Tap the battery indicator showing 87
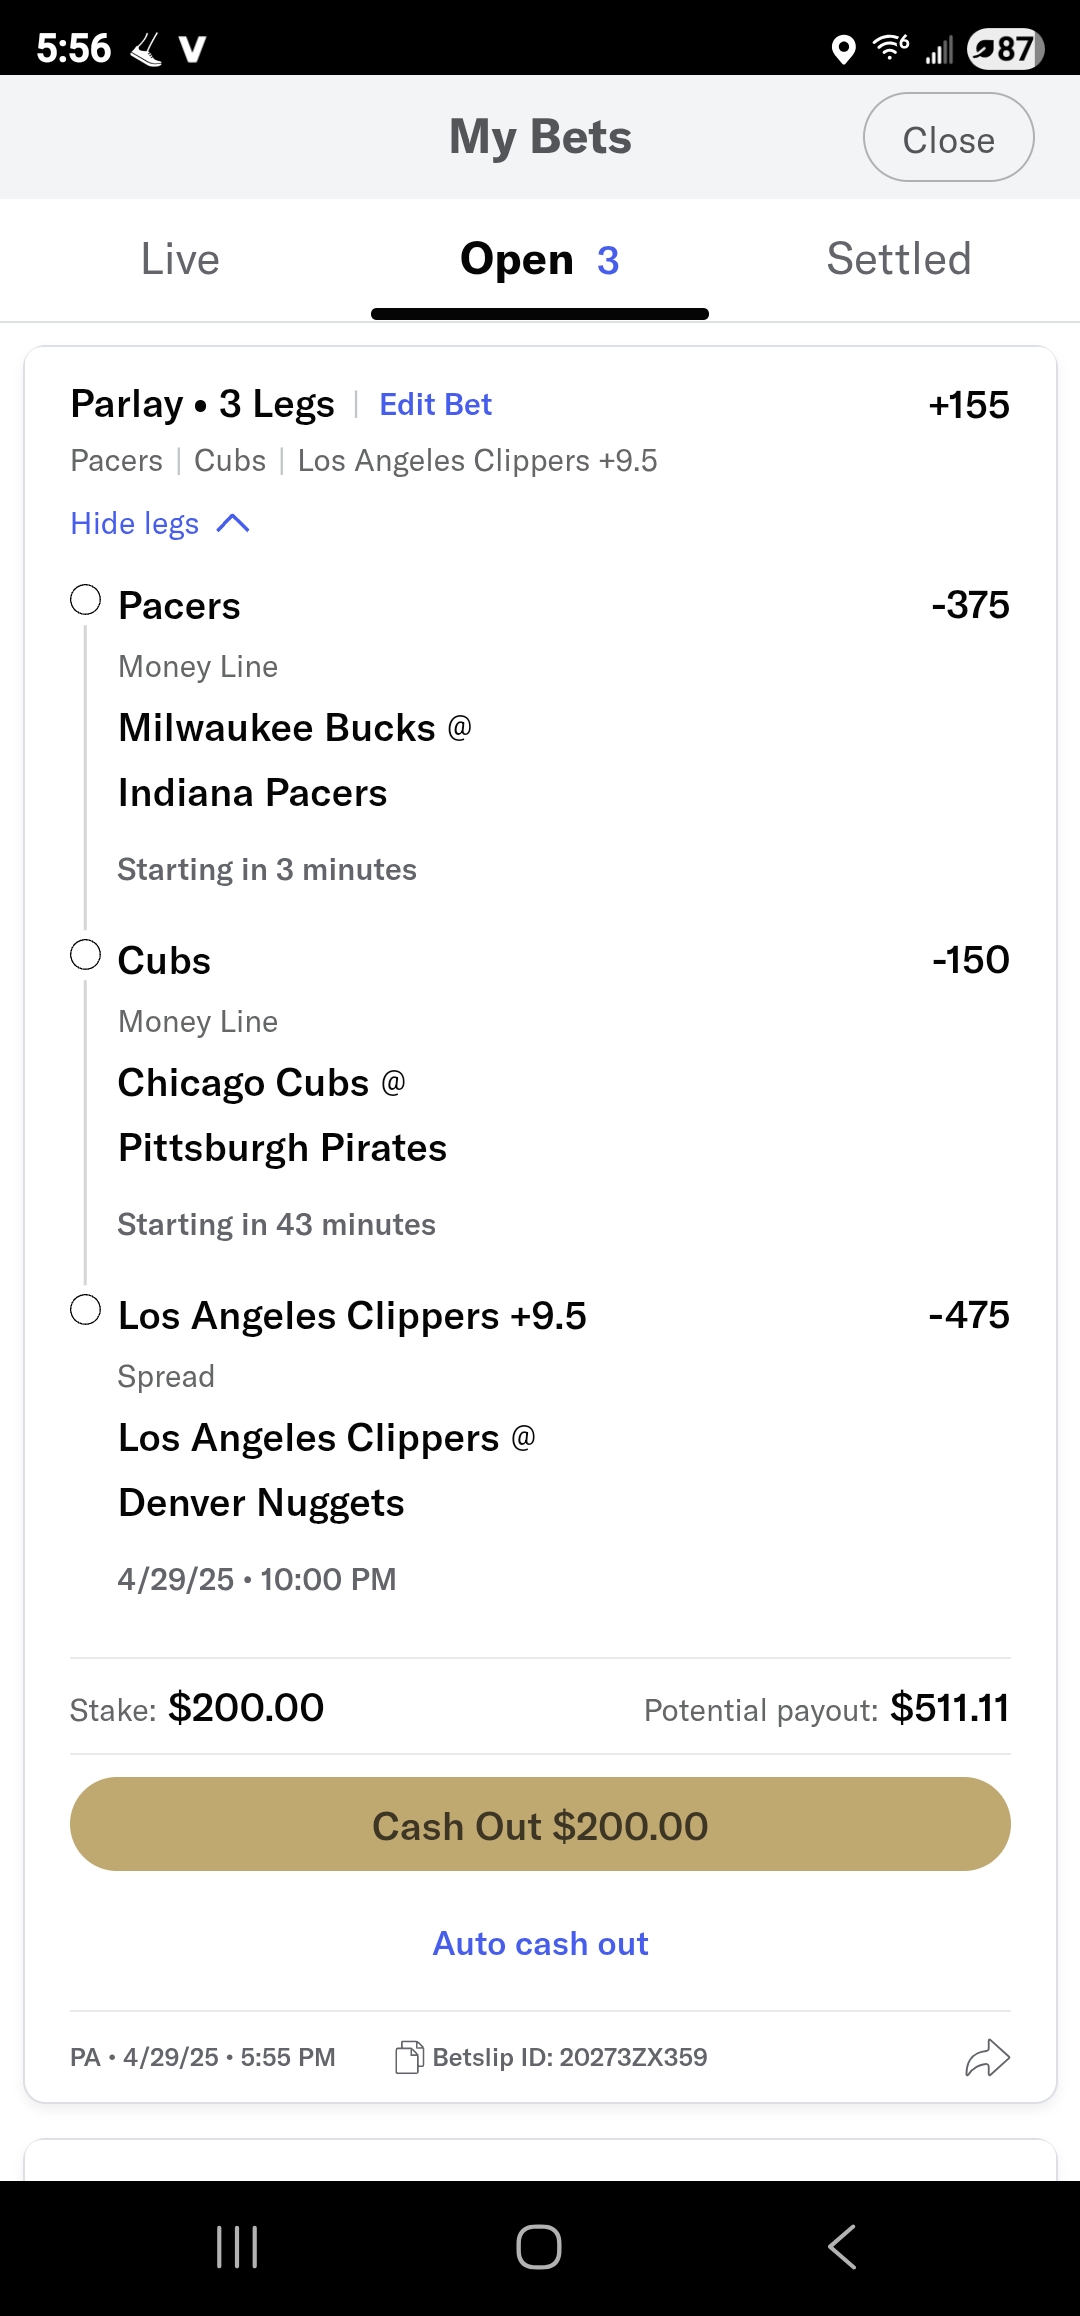This screenshot has width=1080, height=2316. point(1005,49)
